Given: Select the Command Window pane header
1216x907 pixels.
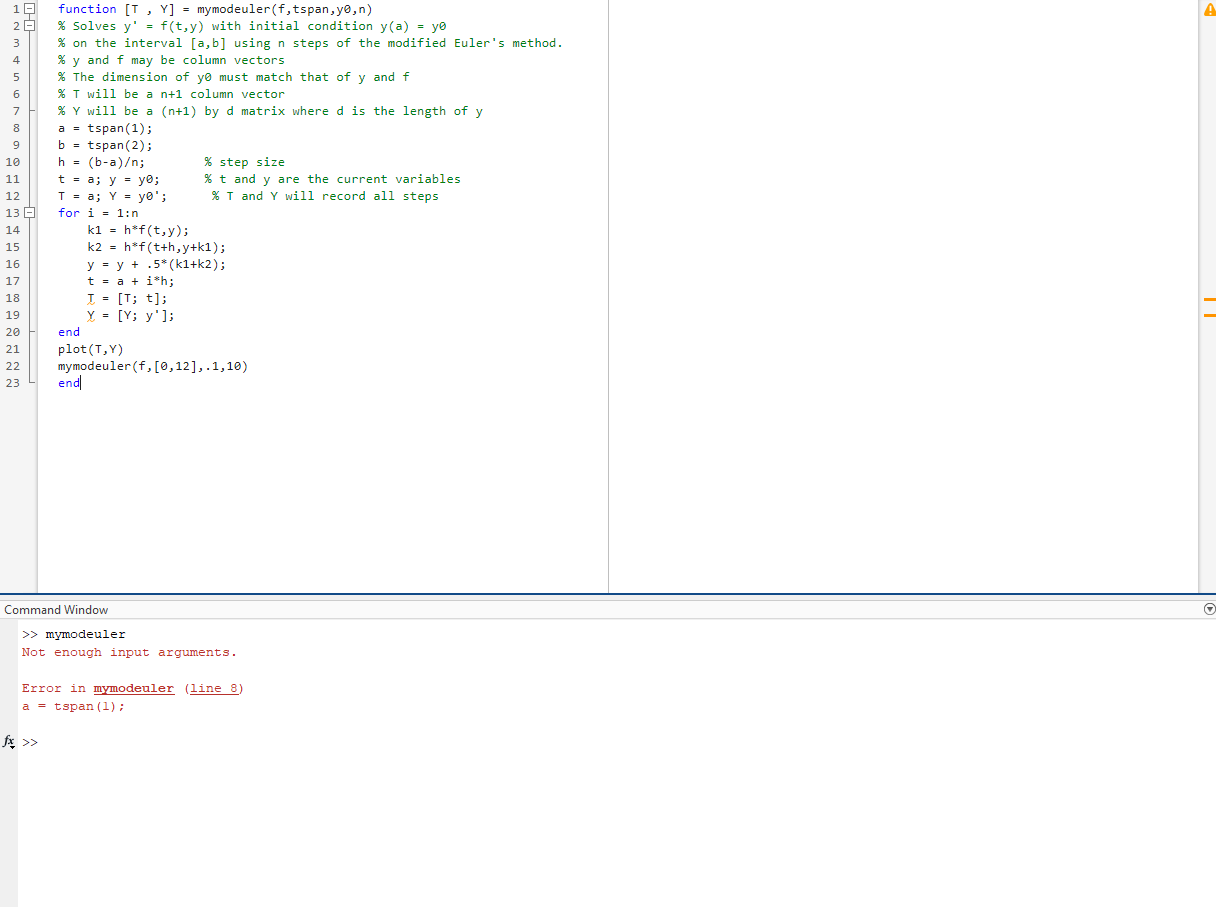Looking at the screenshot, I should point(56,609).
